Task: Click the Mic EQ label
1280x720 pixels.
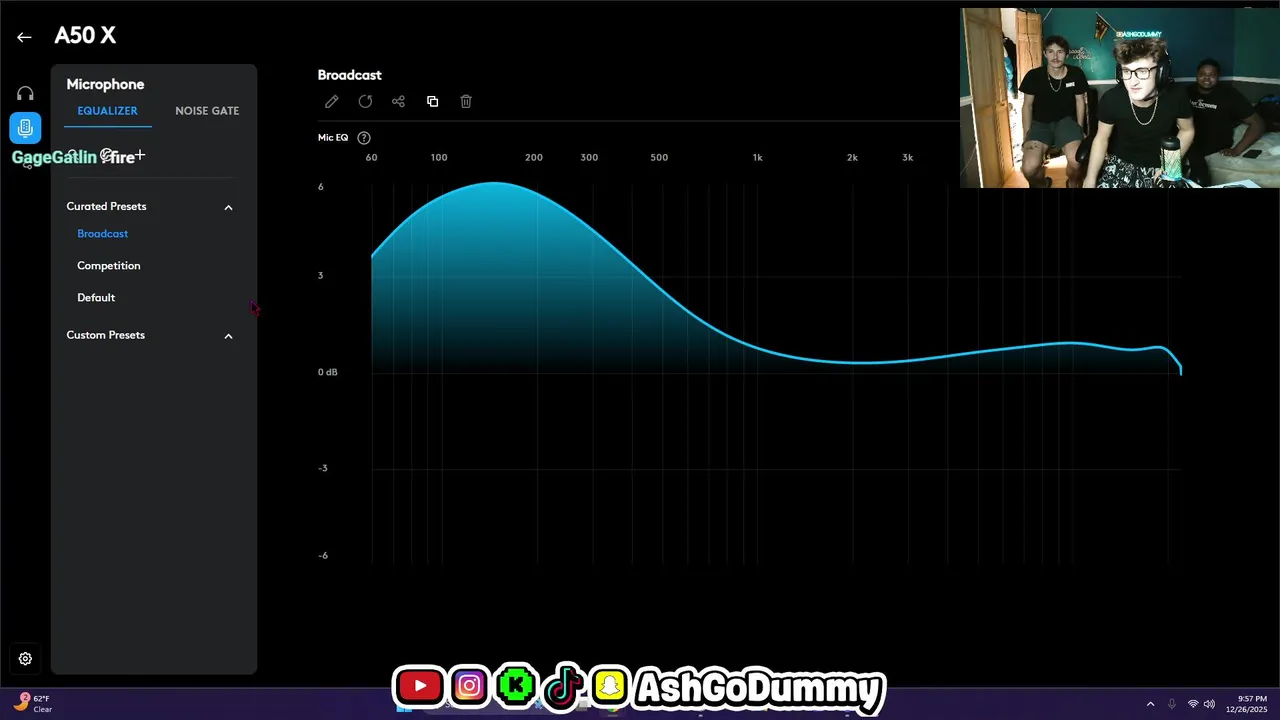Action: click(x=333, y=138)
